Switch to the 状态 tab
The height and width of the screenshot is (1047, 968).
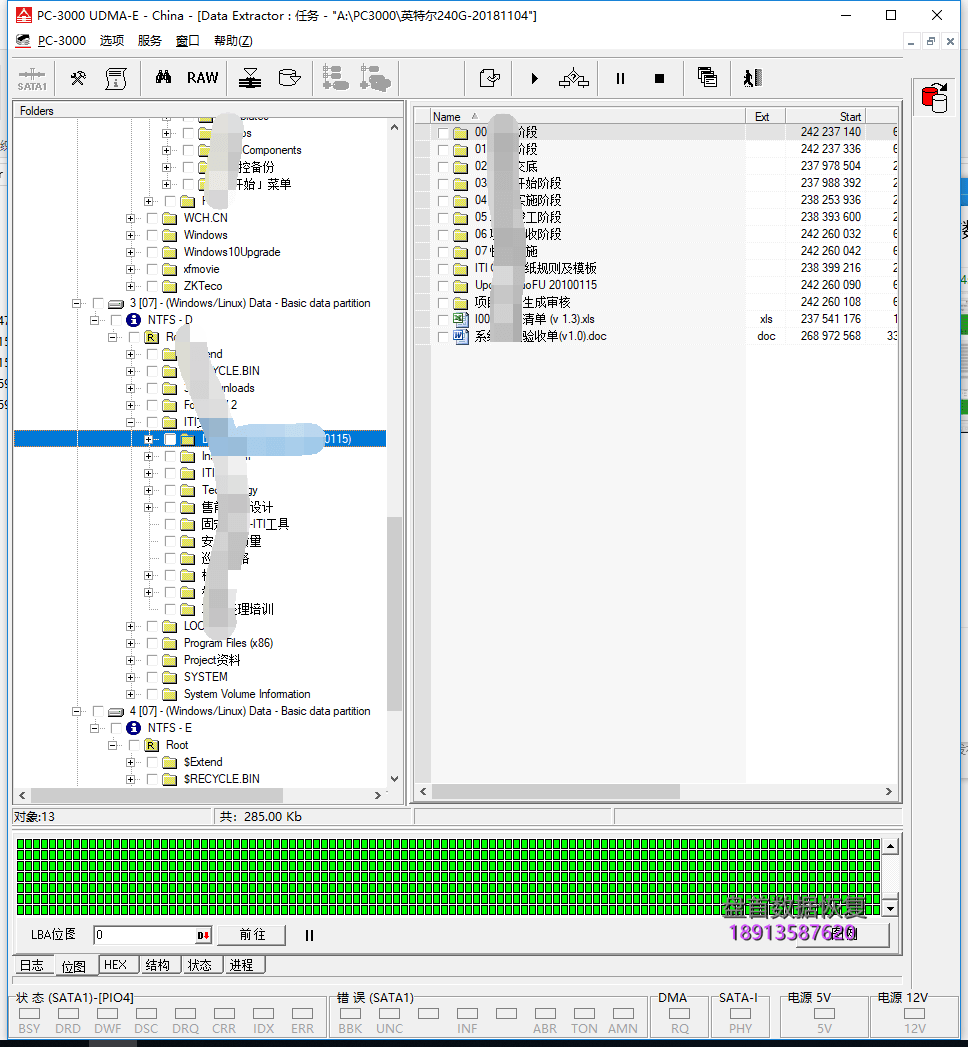click(200, 965)
